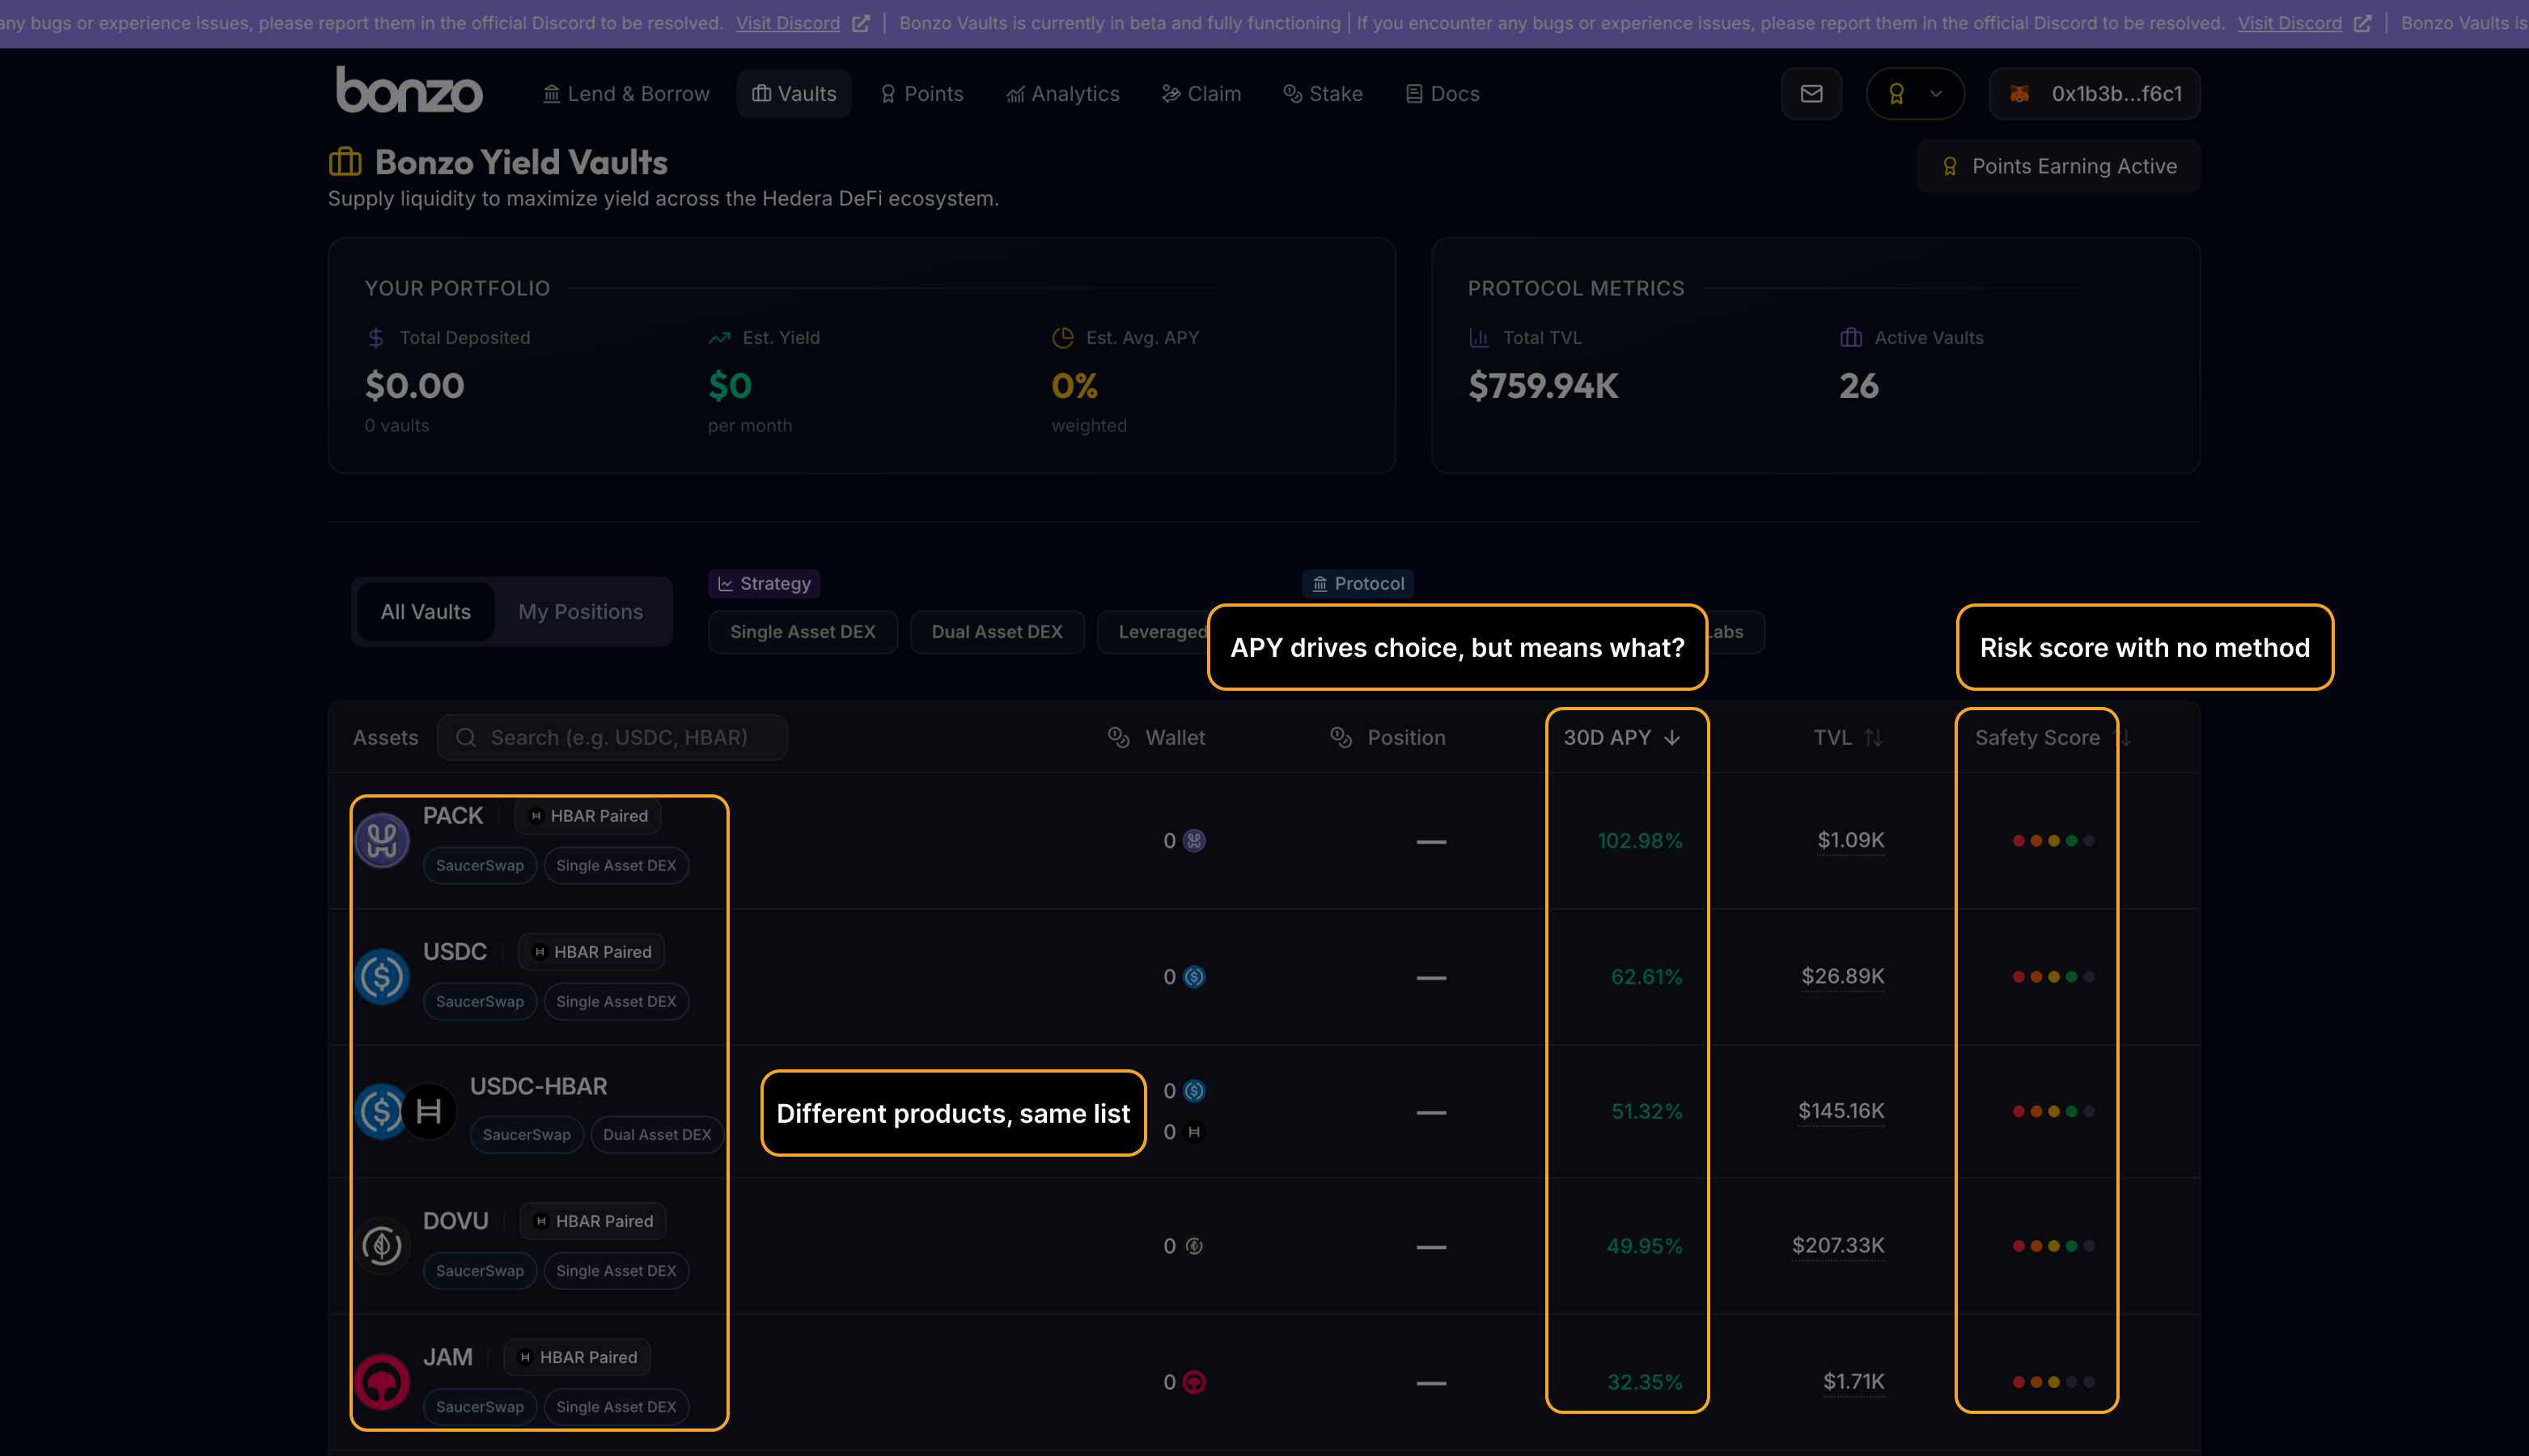Toggle the Dual Asset DEX strategy filter
This screenshot has height=1456, width=2529.
coord(996,632)
